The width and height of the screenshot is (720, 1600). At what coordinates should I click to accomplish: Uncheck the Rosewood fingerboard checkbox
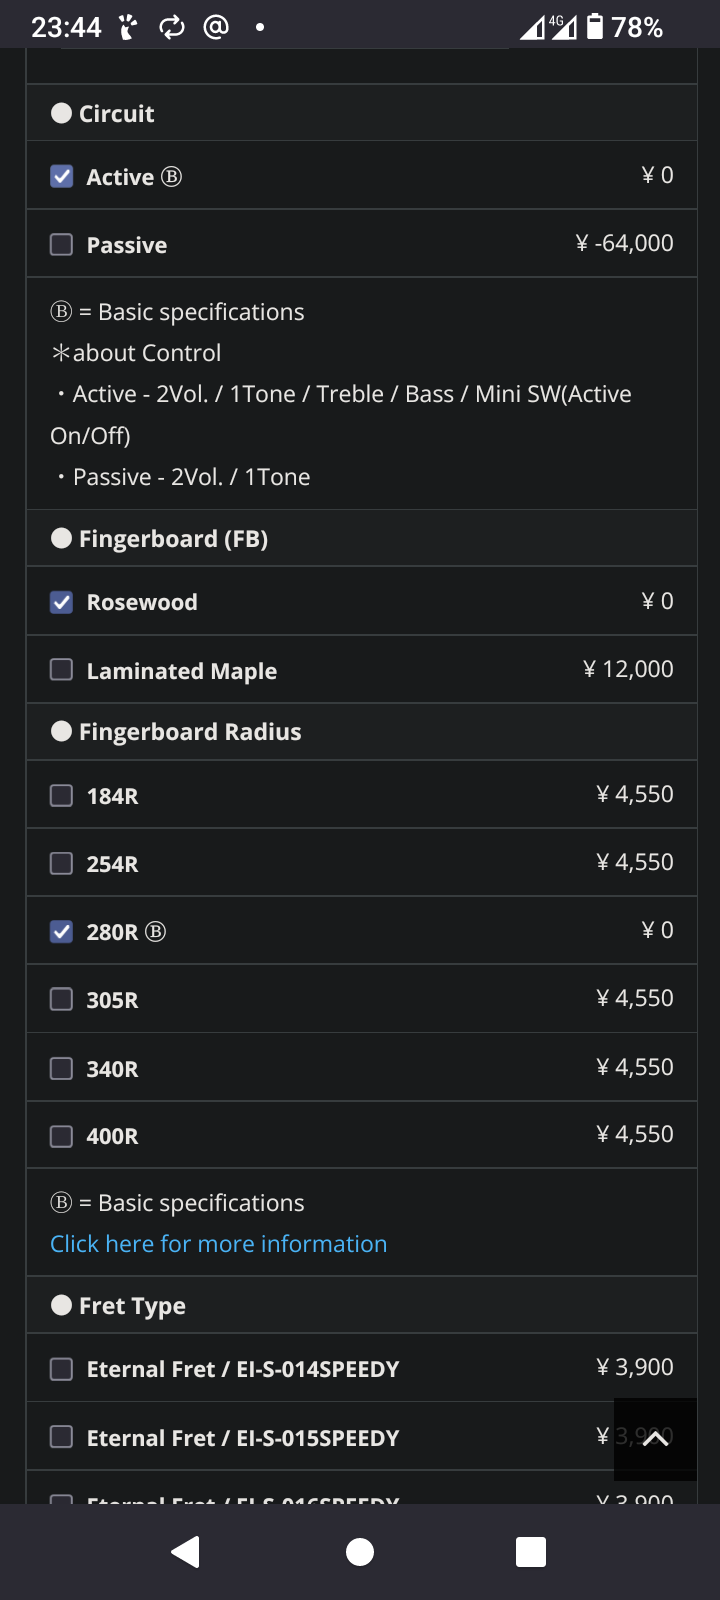(x=62, y=602)
